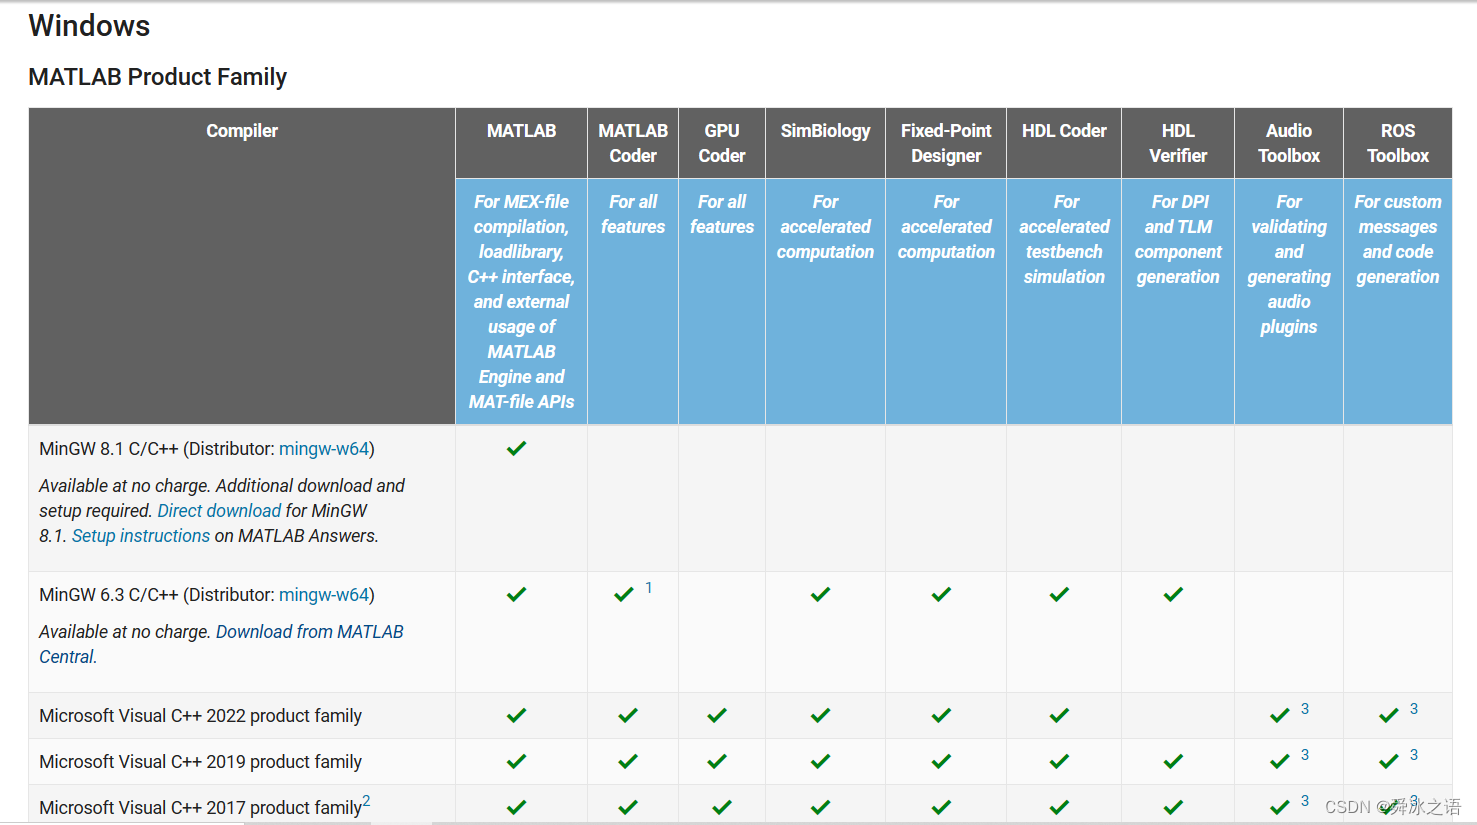Click MATLAB checkmark in Visual C++ 2017 row
Image resolution: width=1477 pixels, height=825 pixels.
[516, 807]
